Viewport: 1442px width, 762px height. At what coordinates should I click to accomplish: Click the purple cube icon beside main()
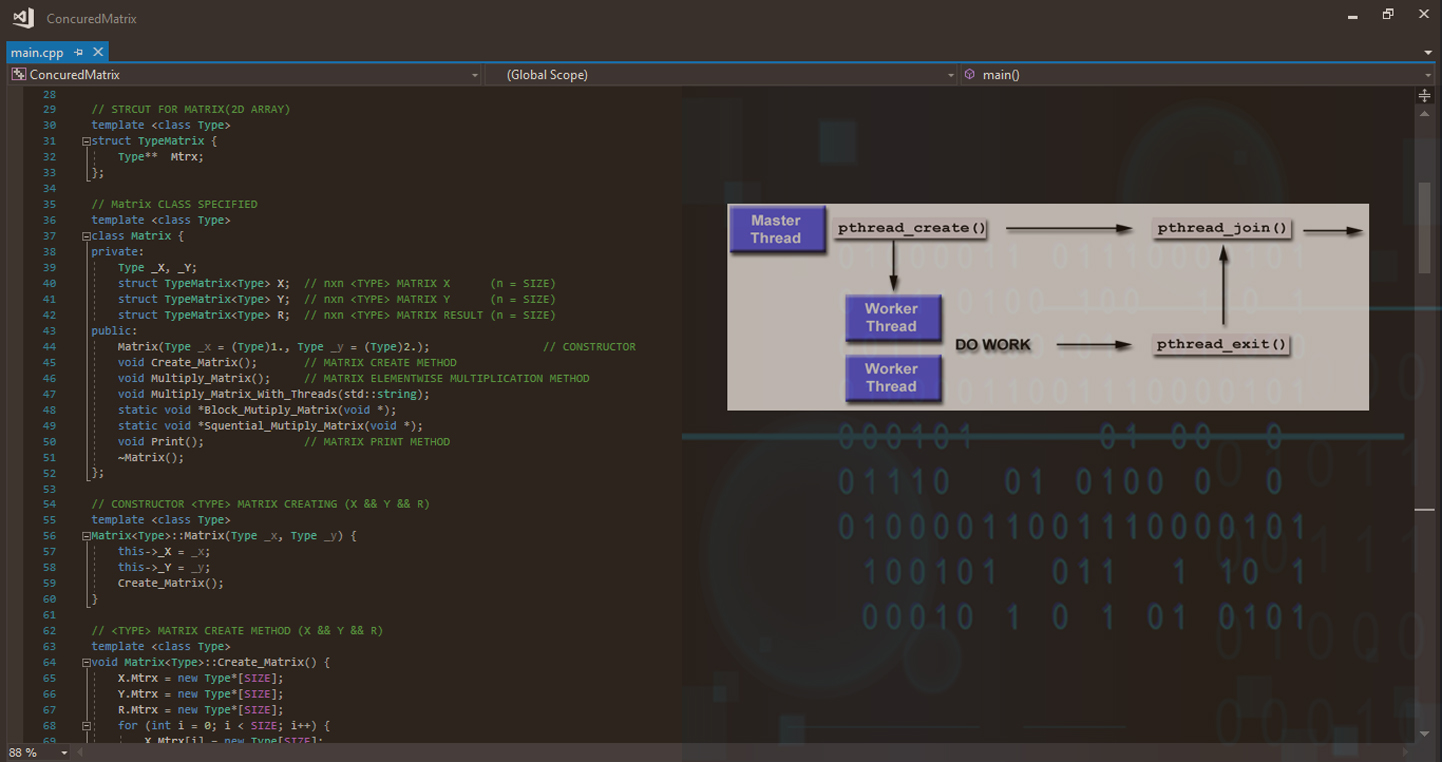click(x=970, y=75)
